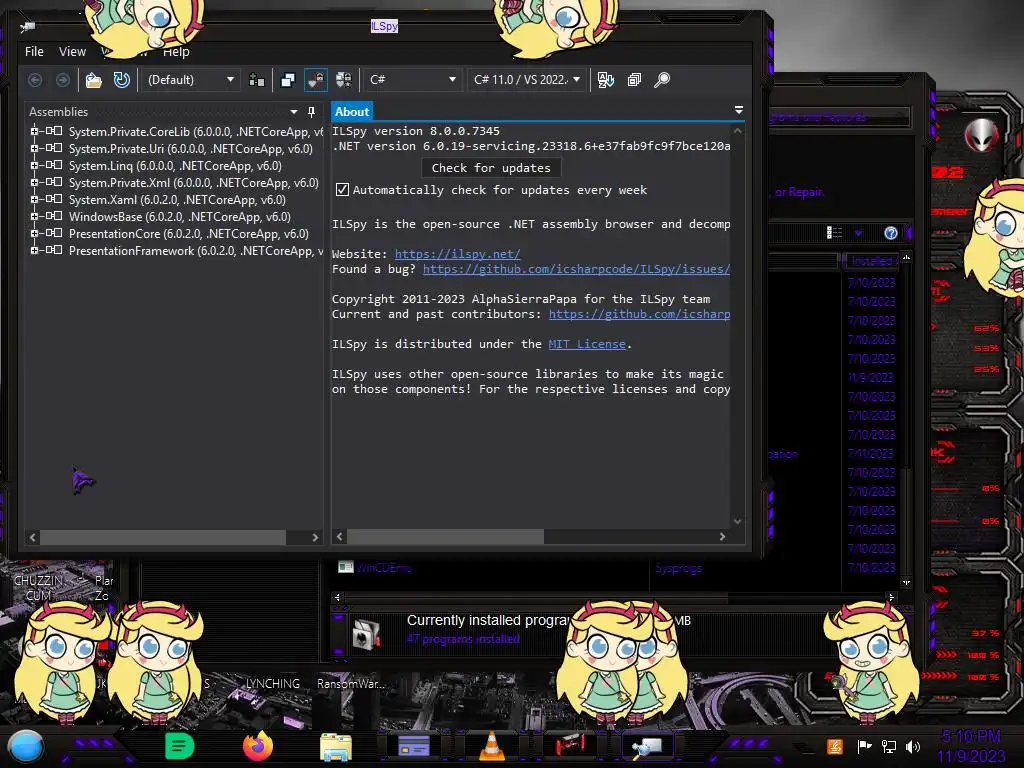Expand the PresentationFramework assembly node
The image size is (1024, 768).
click(34, 250)
